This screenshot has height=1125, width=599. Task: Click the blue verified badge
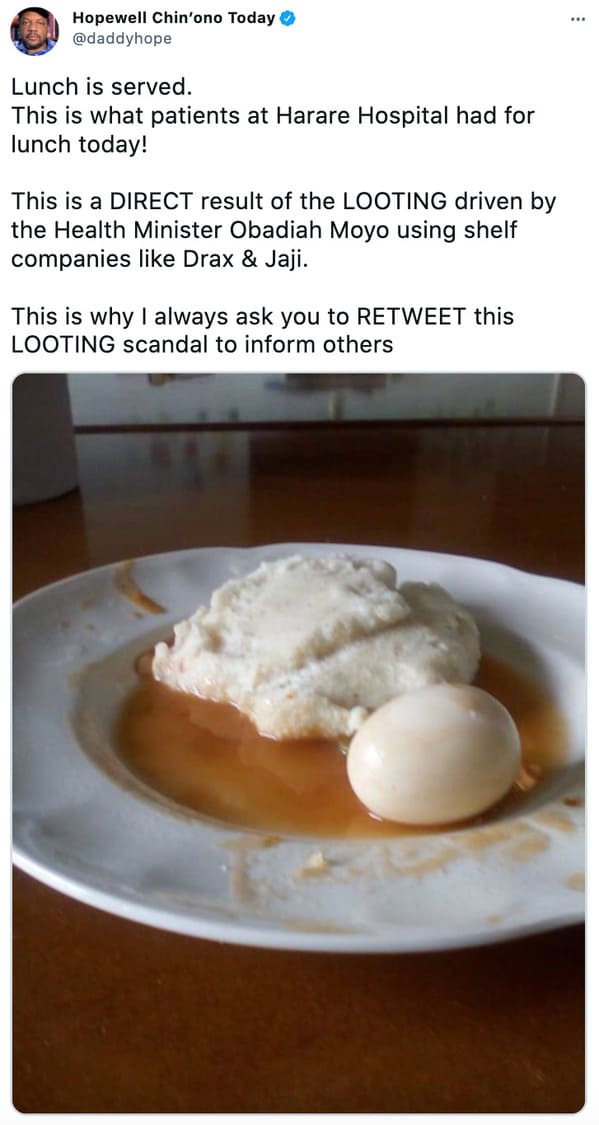[287, 19]
